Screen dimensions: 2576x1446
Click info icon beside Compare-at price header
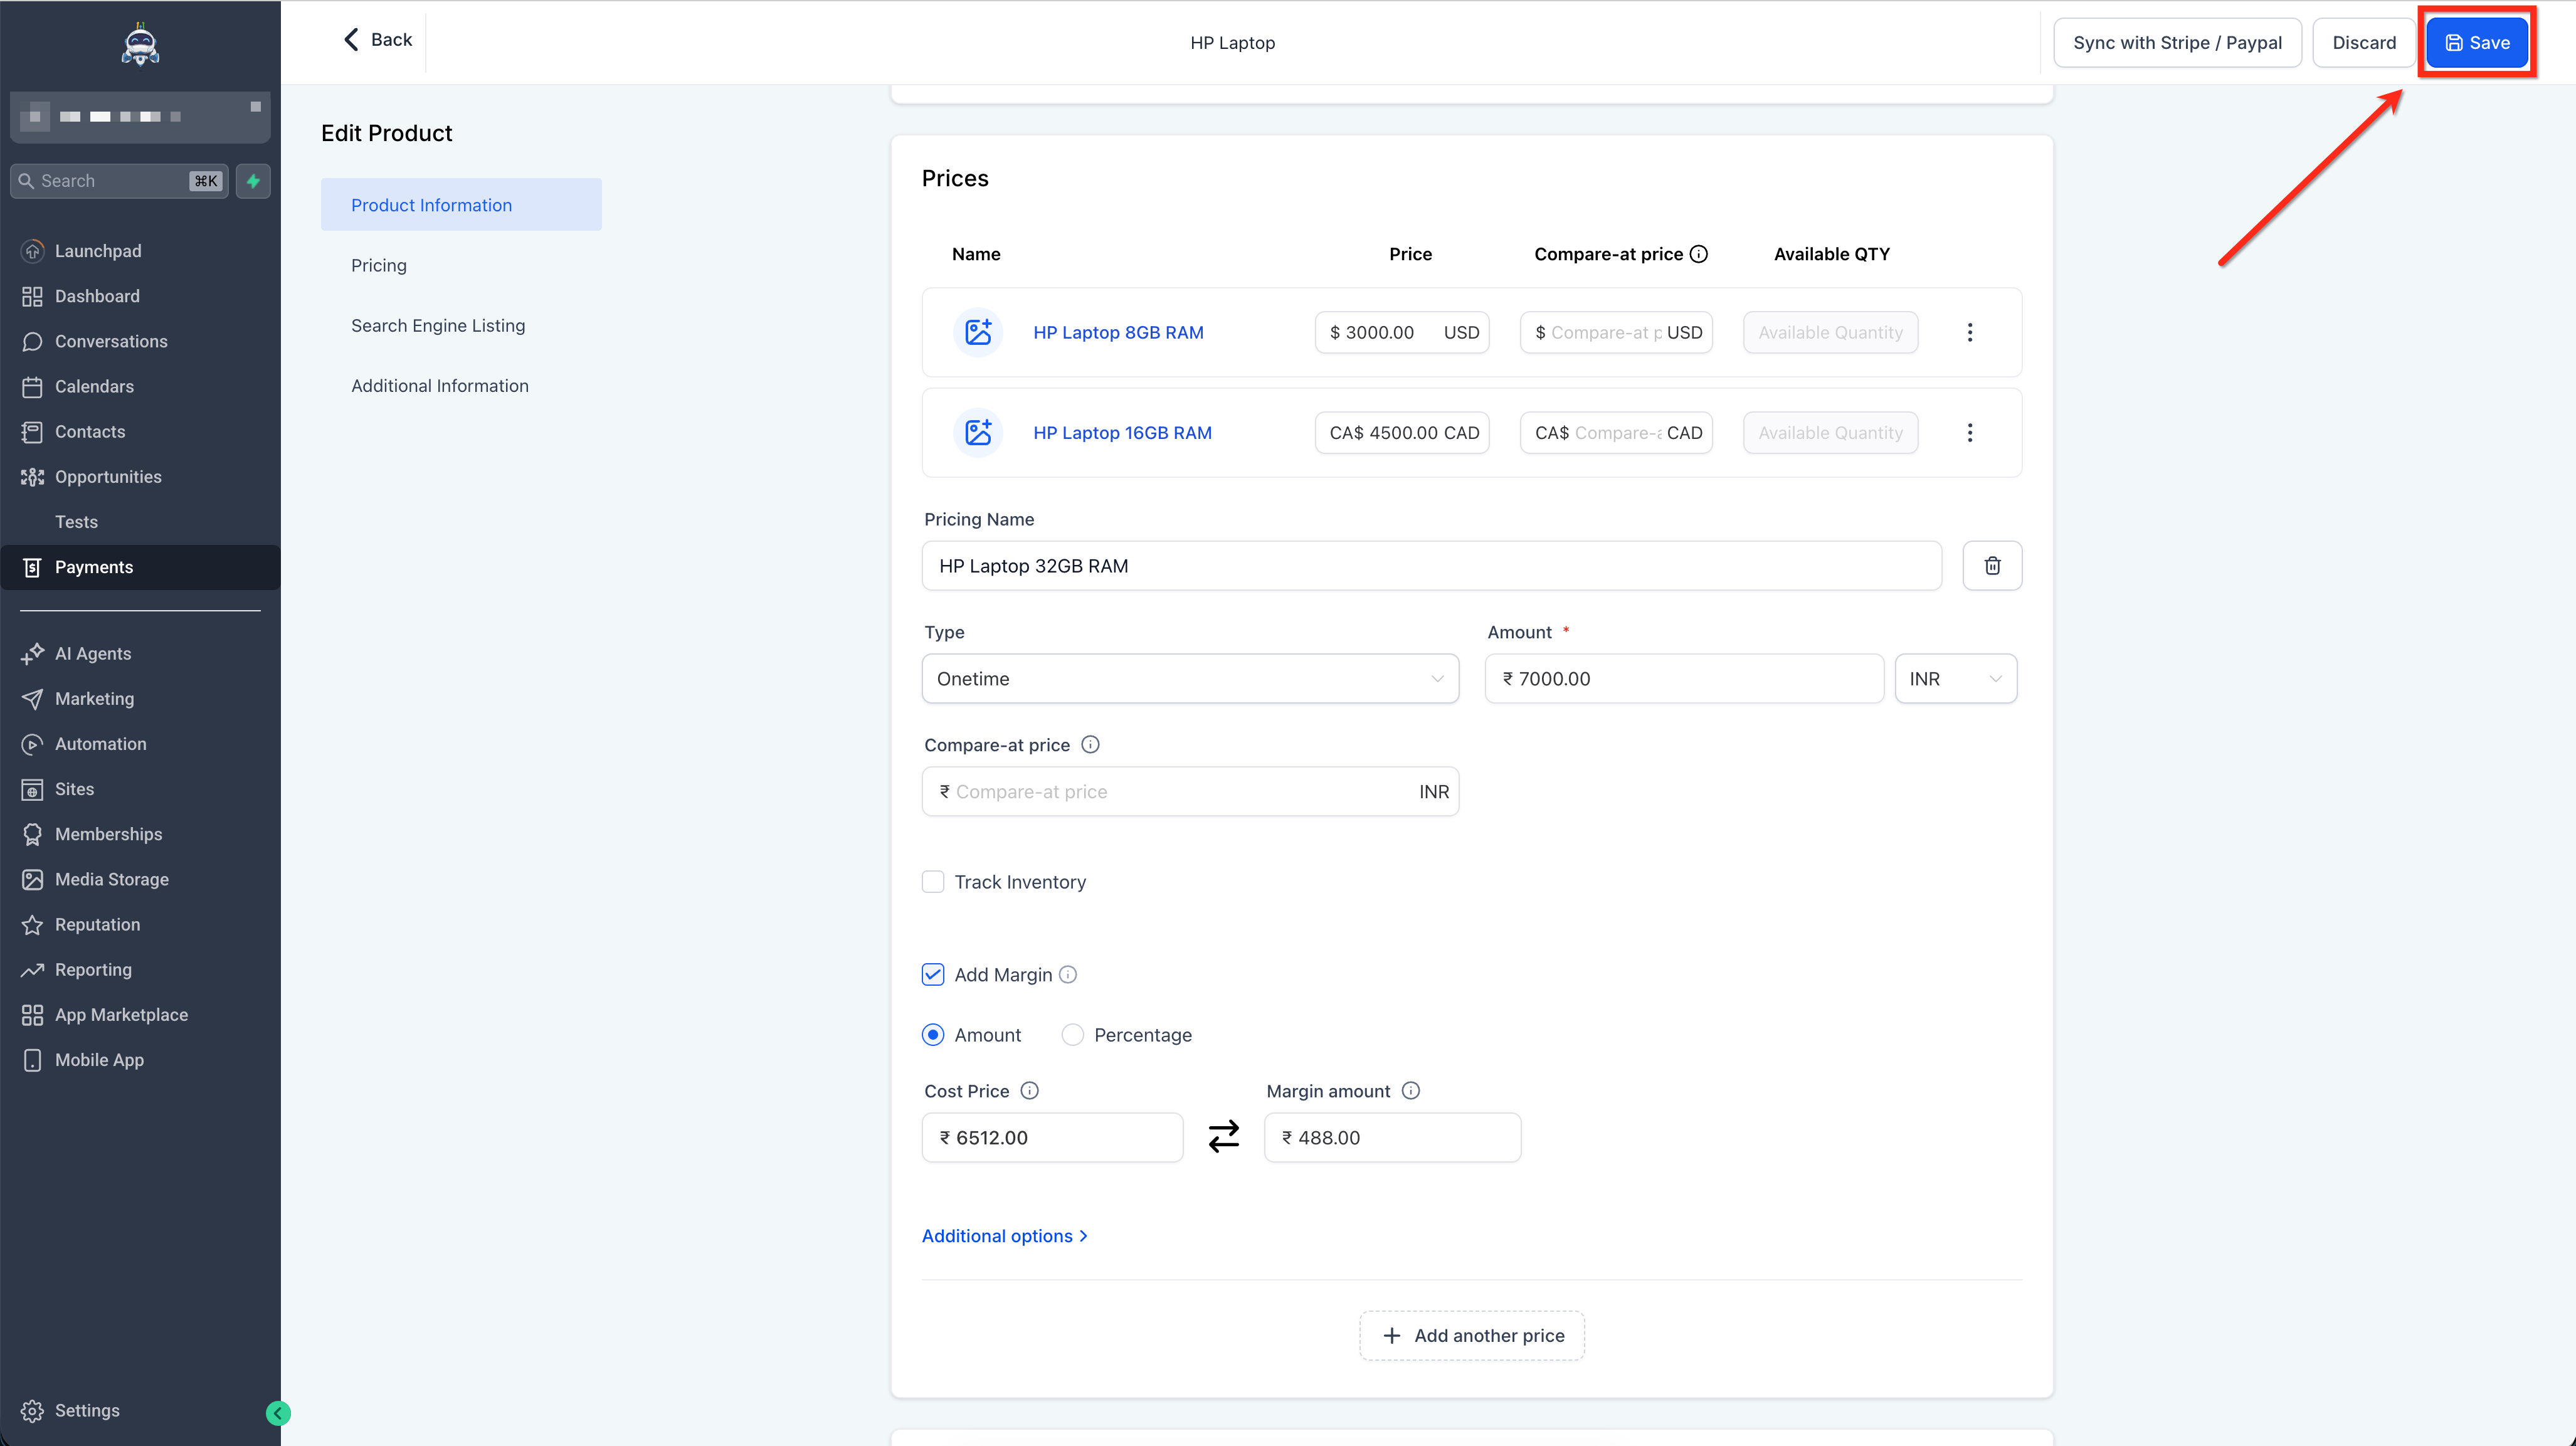click(1698, 254)
